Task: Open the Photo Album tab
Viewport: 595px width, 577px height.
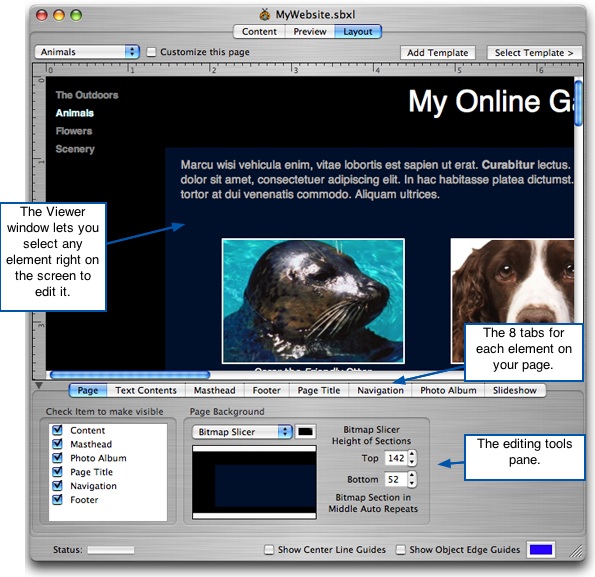Action: click(x=448, y=390)
